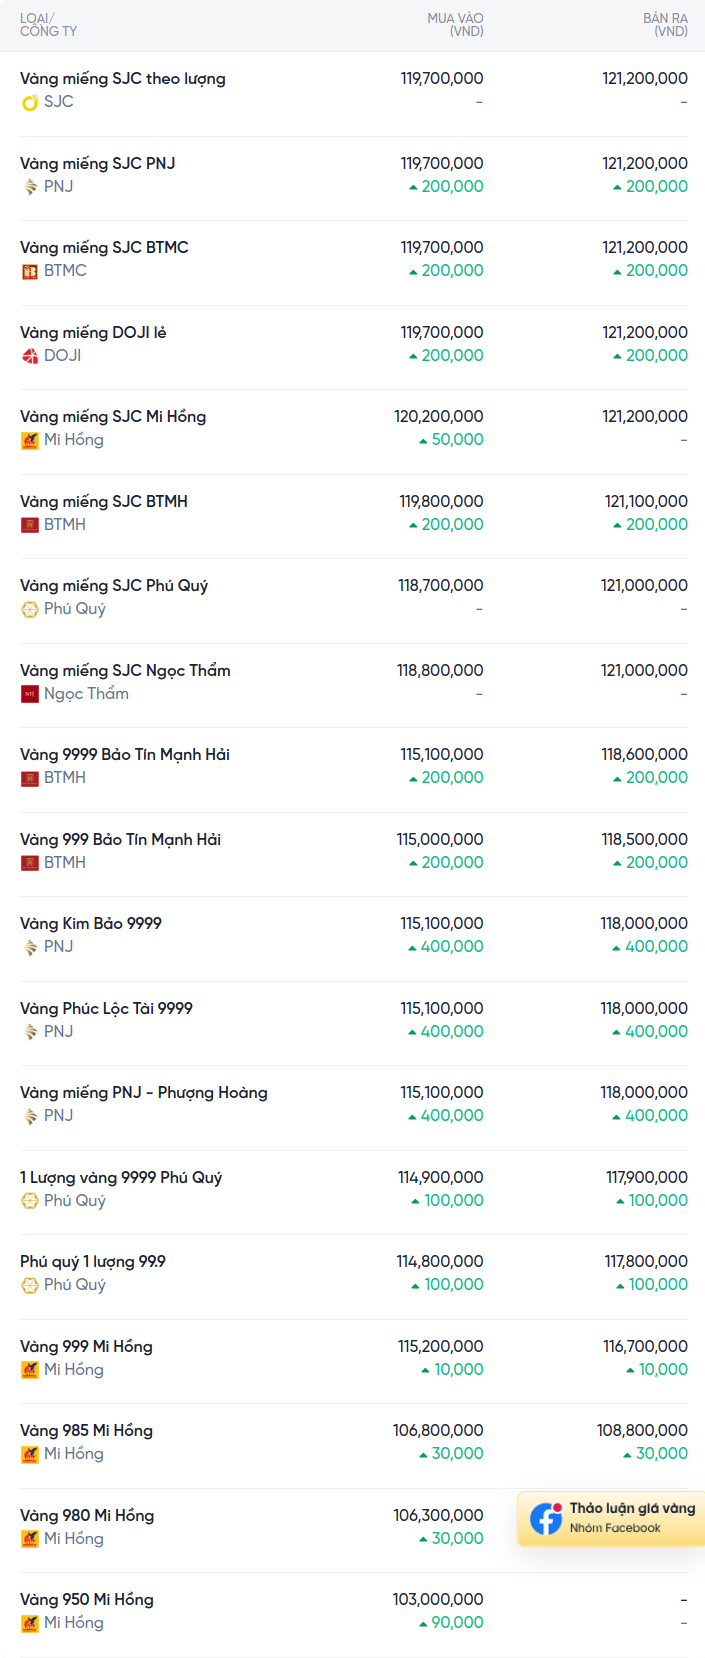Viewport: 705px width, 1658px height.
Task: Click Phú Quý logo under Vàng miếng SJC Phú Quý
Action: 30,609
